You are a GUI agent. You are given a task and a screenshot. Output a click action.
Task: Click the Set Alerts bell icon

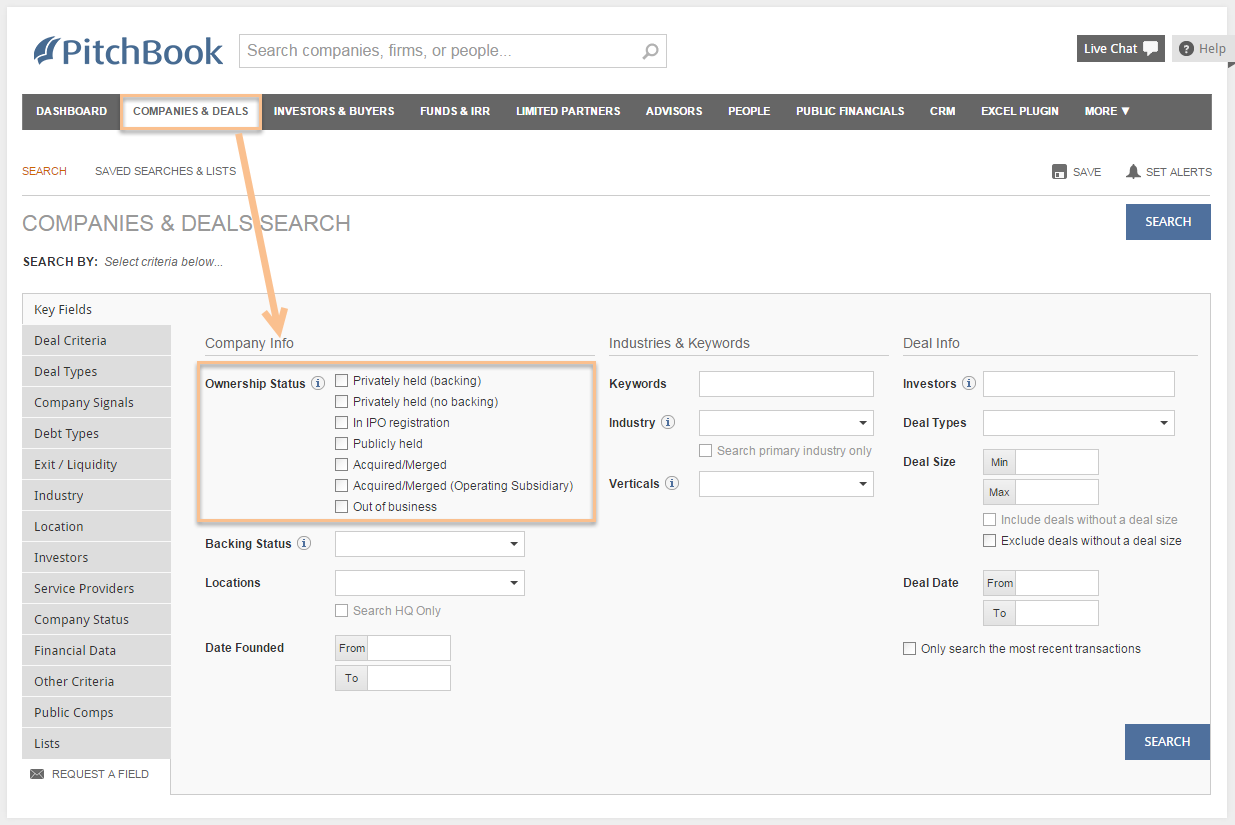click(x=1133, y=170)
